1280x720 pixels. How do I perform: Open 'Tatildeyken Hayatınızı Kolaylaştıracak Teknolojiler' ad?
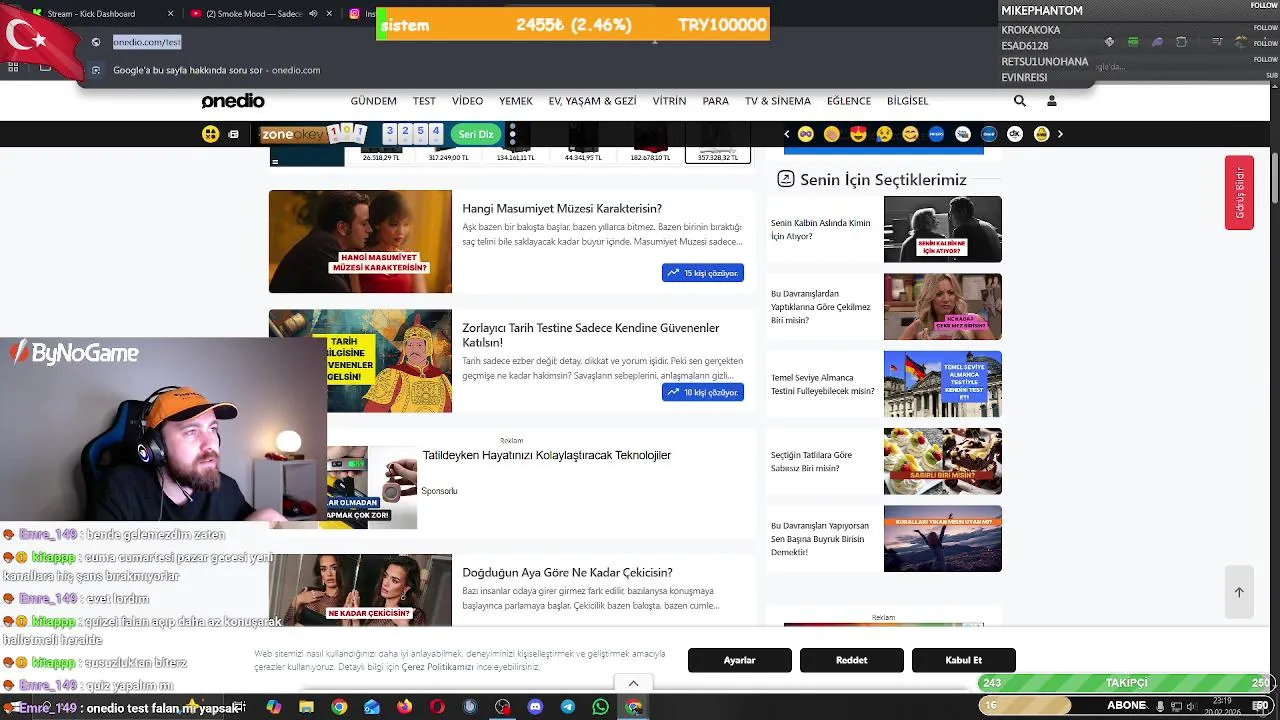[x=546, y=455]
